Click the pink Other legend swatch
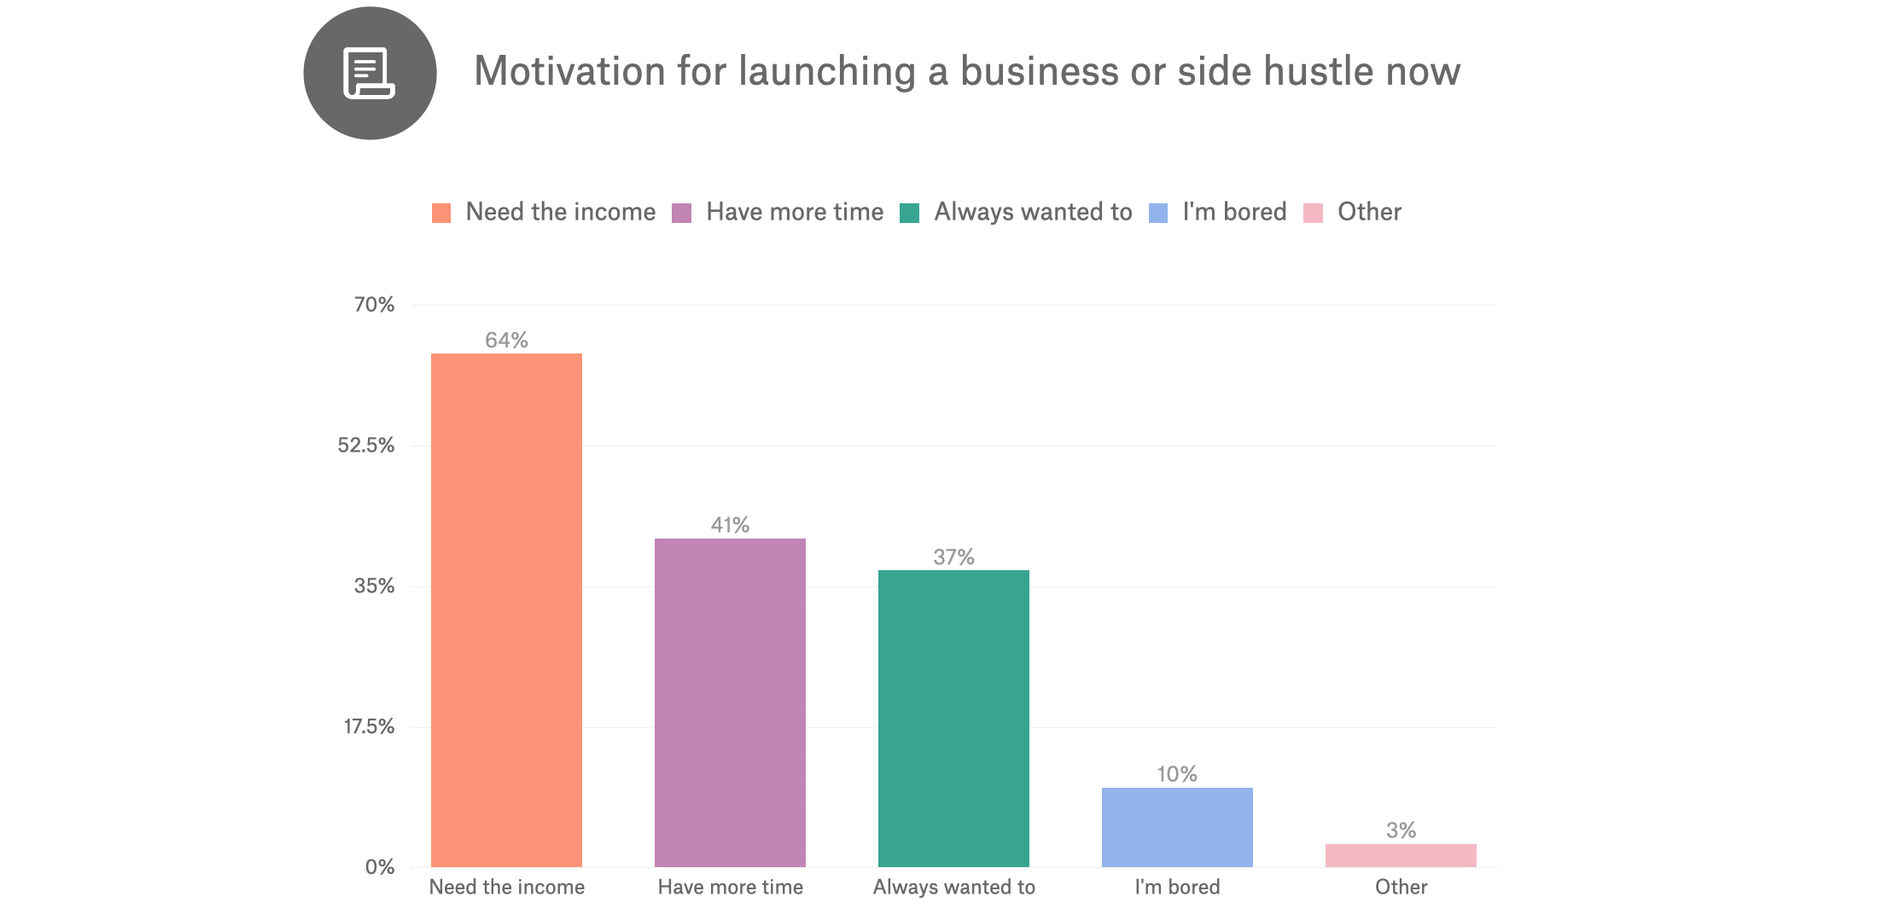The image size is (1880, 914). 1313,213
